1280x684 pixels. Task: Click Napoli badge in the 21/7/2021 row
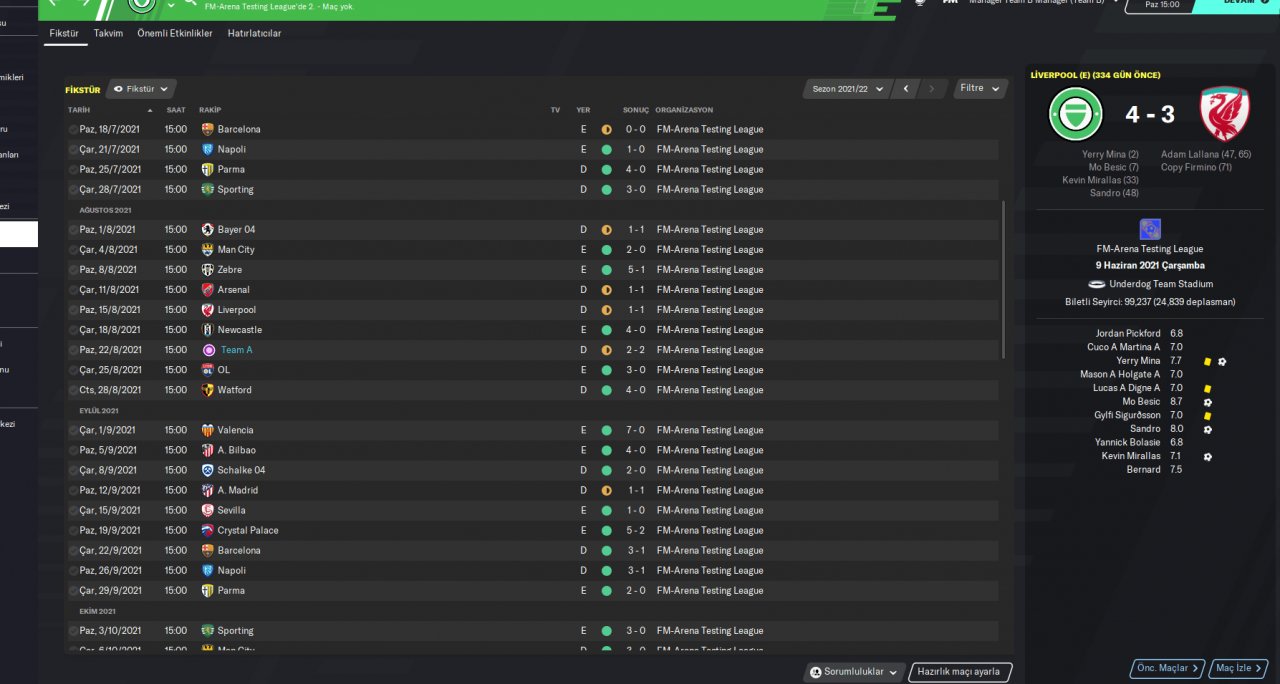tap(208, 149)
